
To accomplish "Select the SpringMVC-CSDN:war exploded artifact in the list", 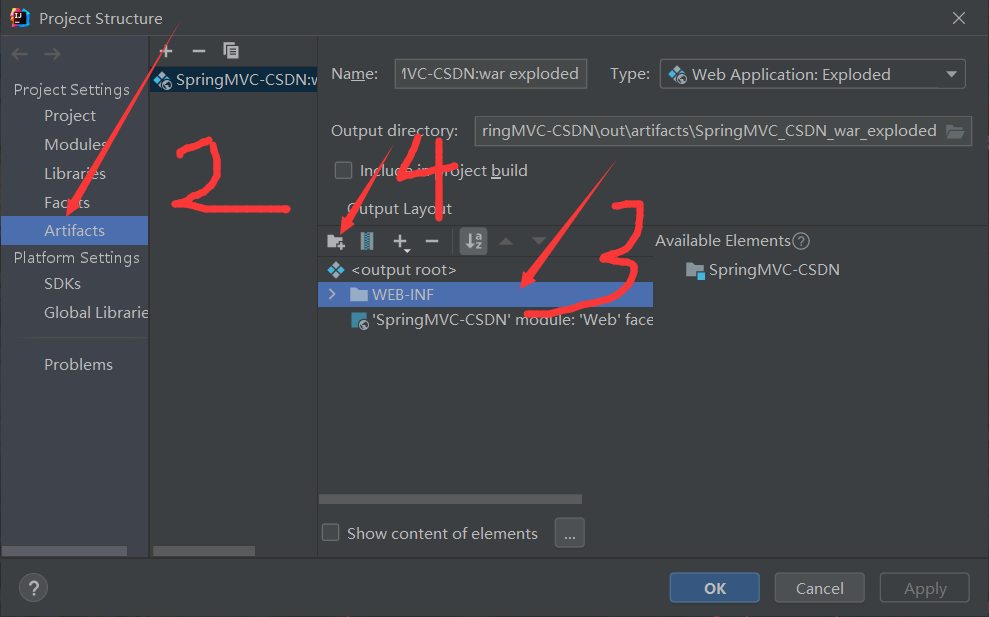I will pos(233,80).
